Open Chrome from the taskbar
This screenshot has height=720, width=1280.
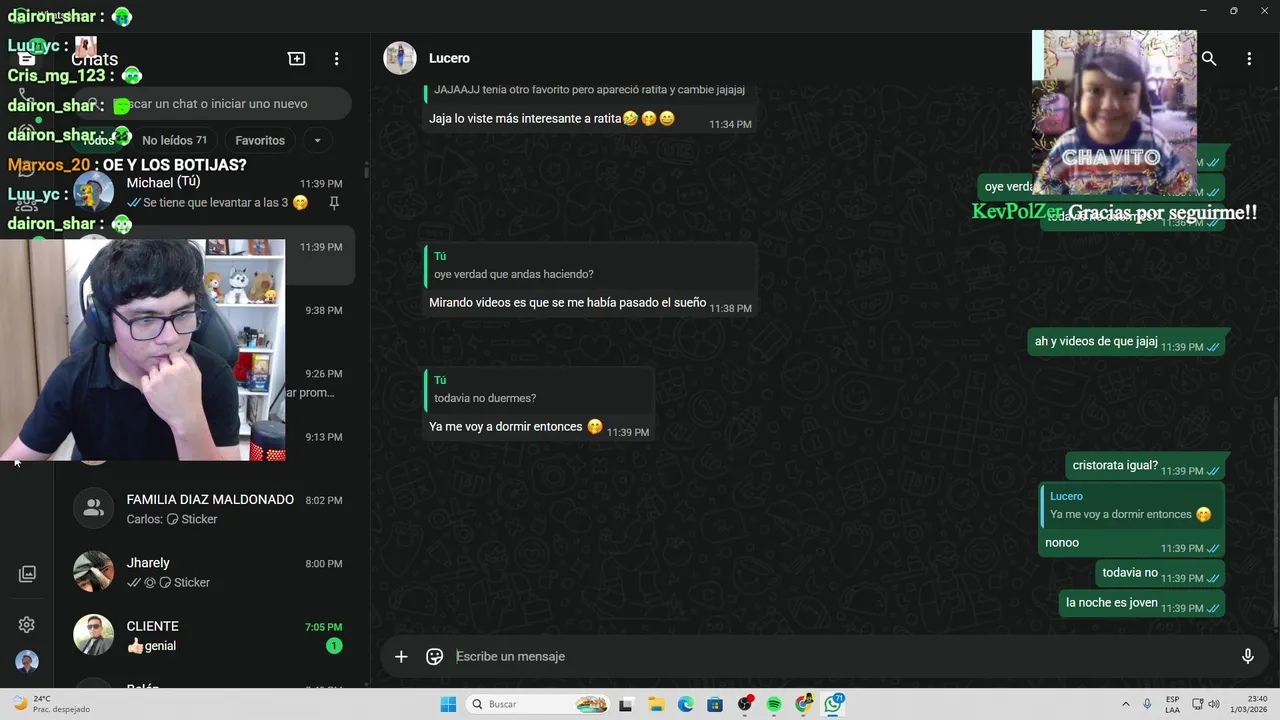tap(804, 704)
